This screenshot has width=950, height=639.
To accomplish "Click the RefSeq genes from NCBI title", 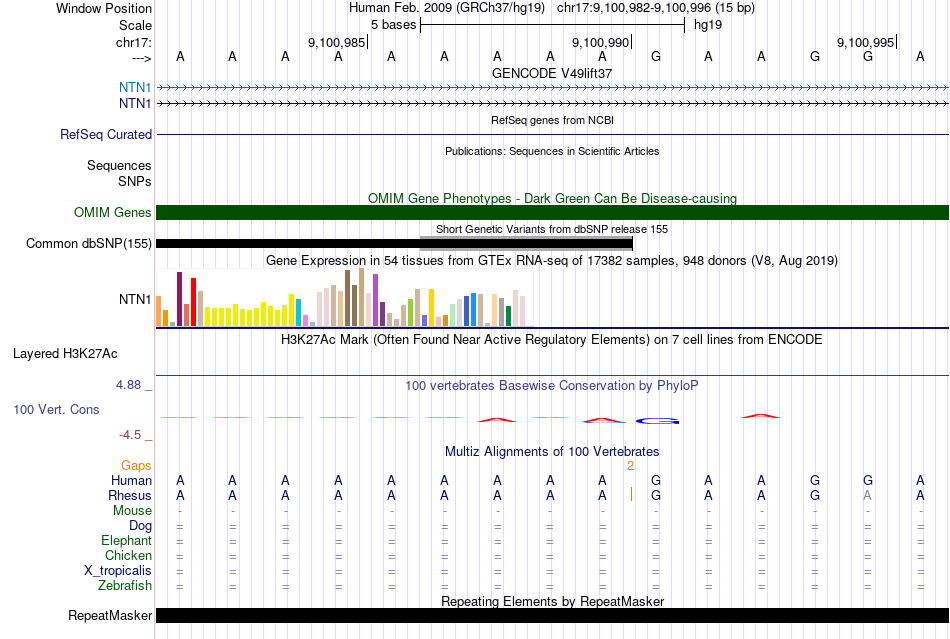I will [x=552, y=120].
